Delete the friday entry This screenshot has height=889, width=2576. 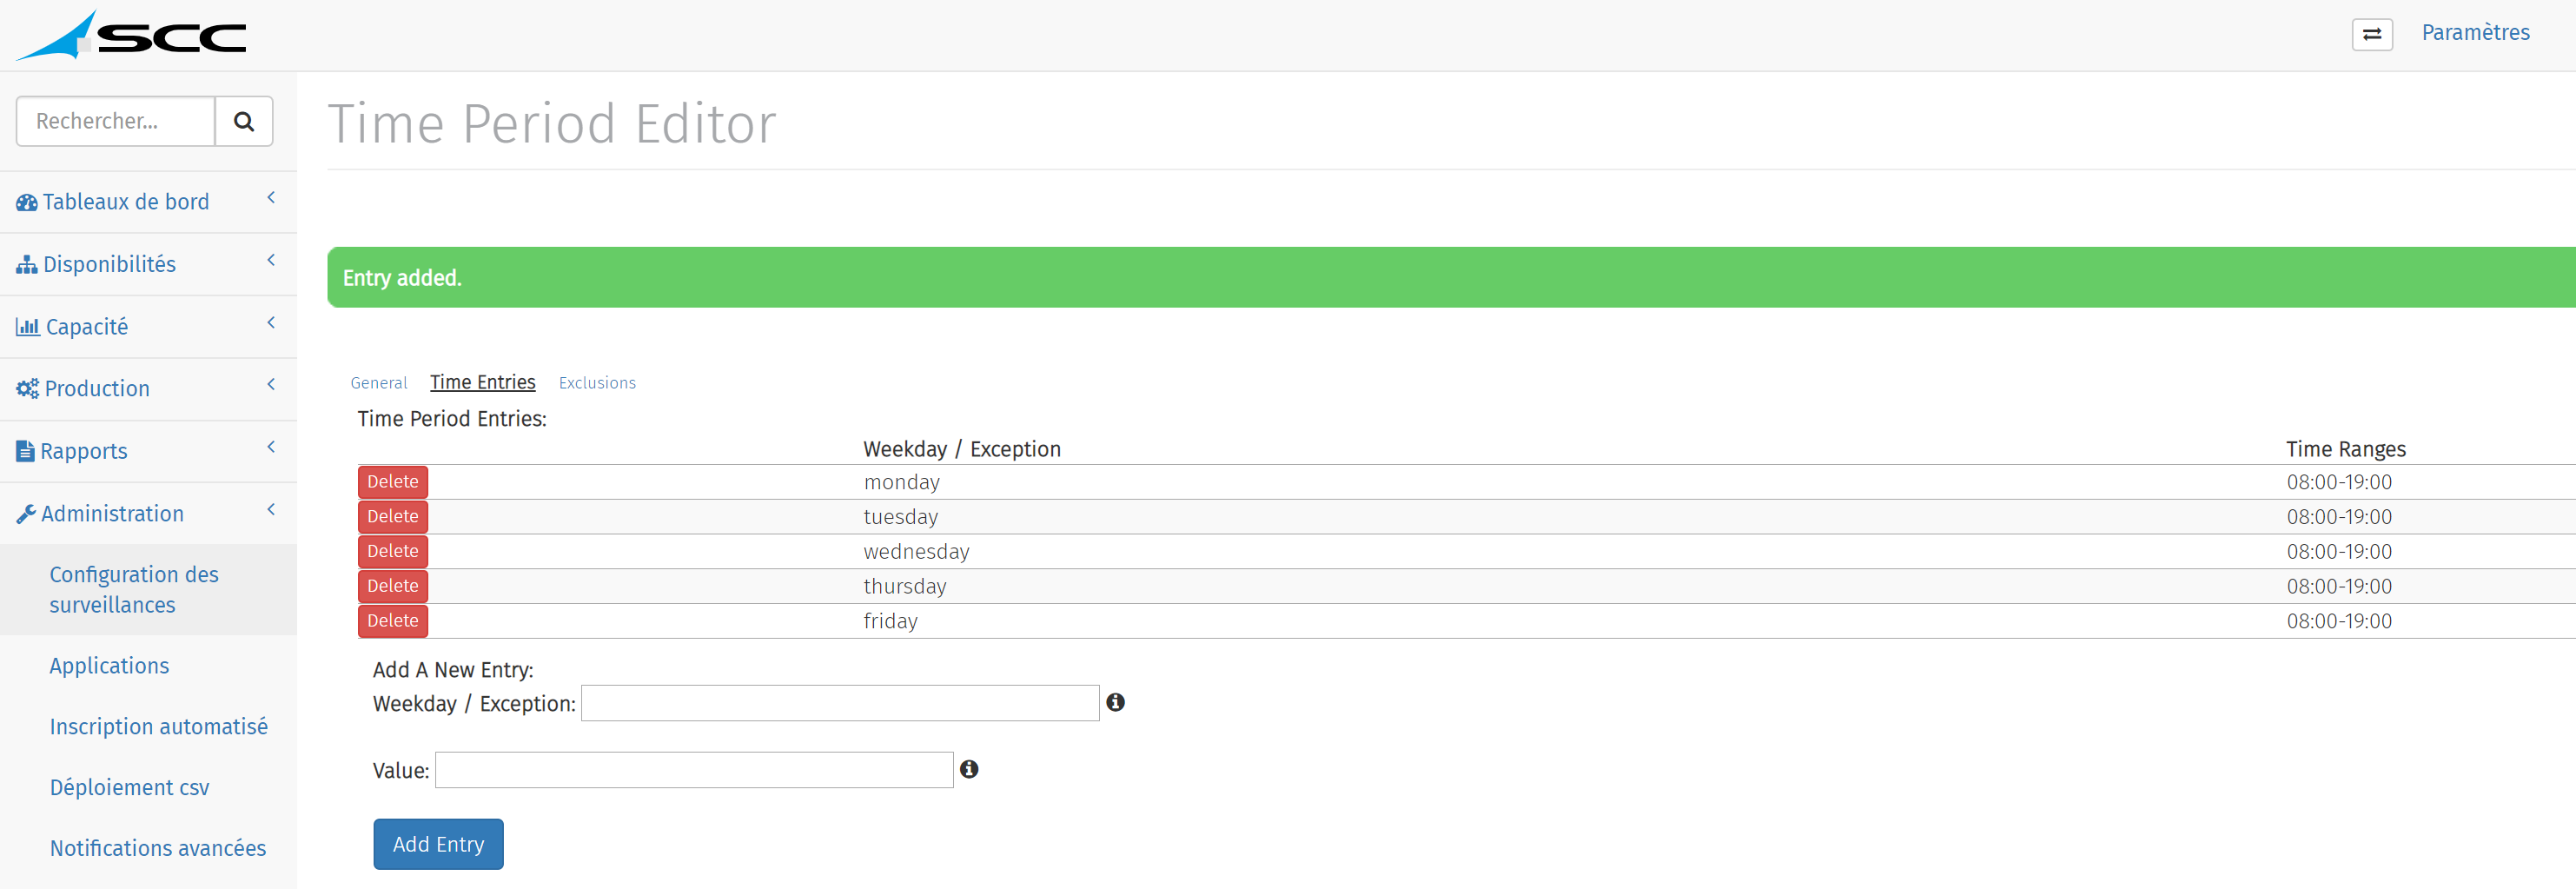(x=393, y=621)
